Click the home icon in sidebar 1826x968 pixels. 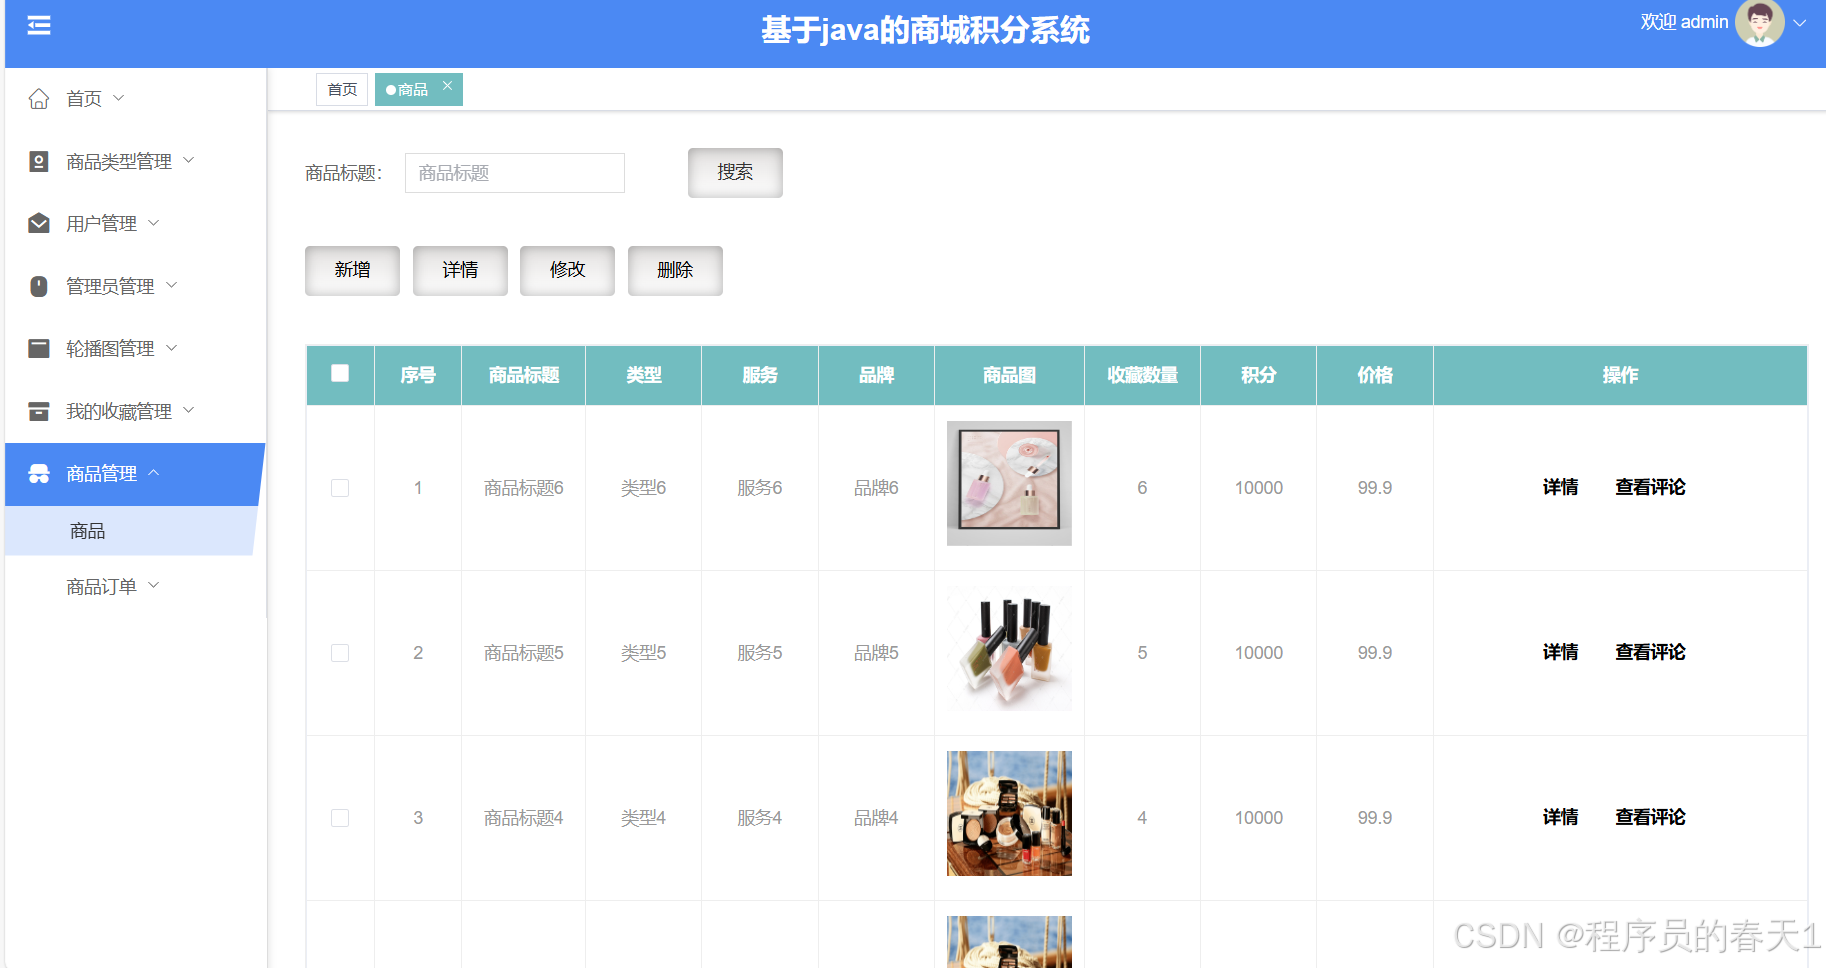click(x=39, y=98)
